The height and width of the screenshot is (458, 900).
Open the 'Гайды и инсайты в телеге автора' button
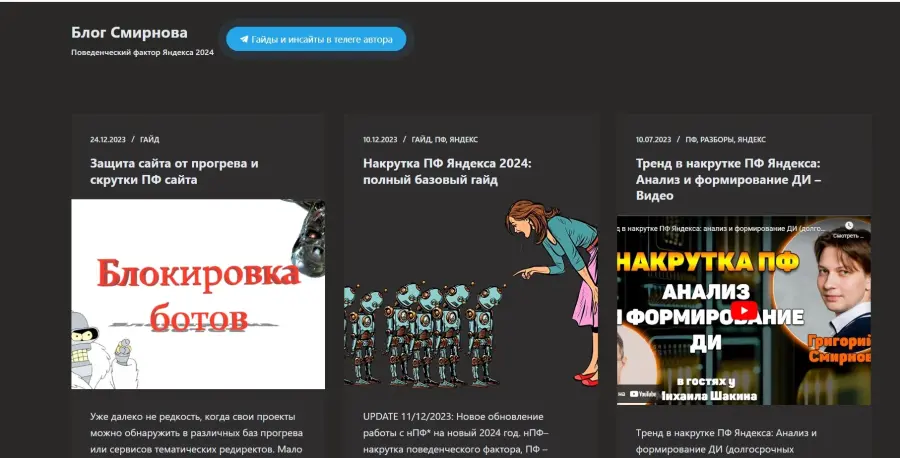click(x=316, y=40)
